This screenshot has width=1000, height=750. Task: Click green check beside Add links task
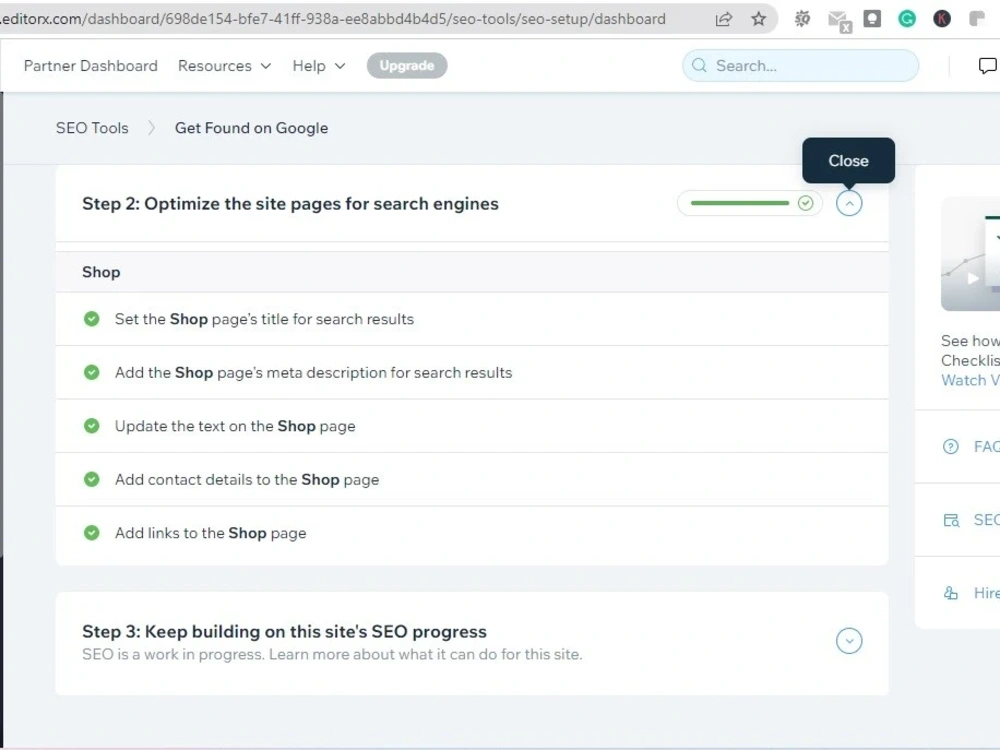(92, 533)
